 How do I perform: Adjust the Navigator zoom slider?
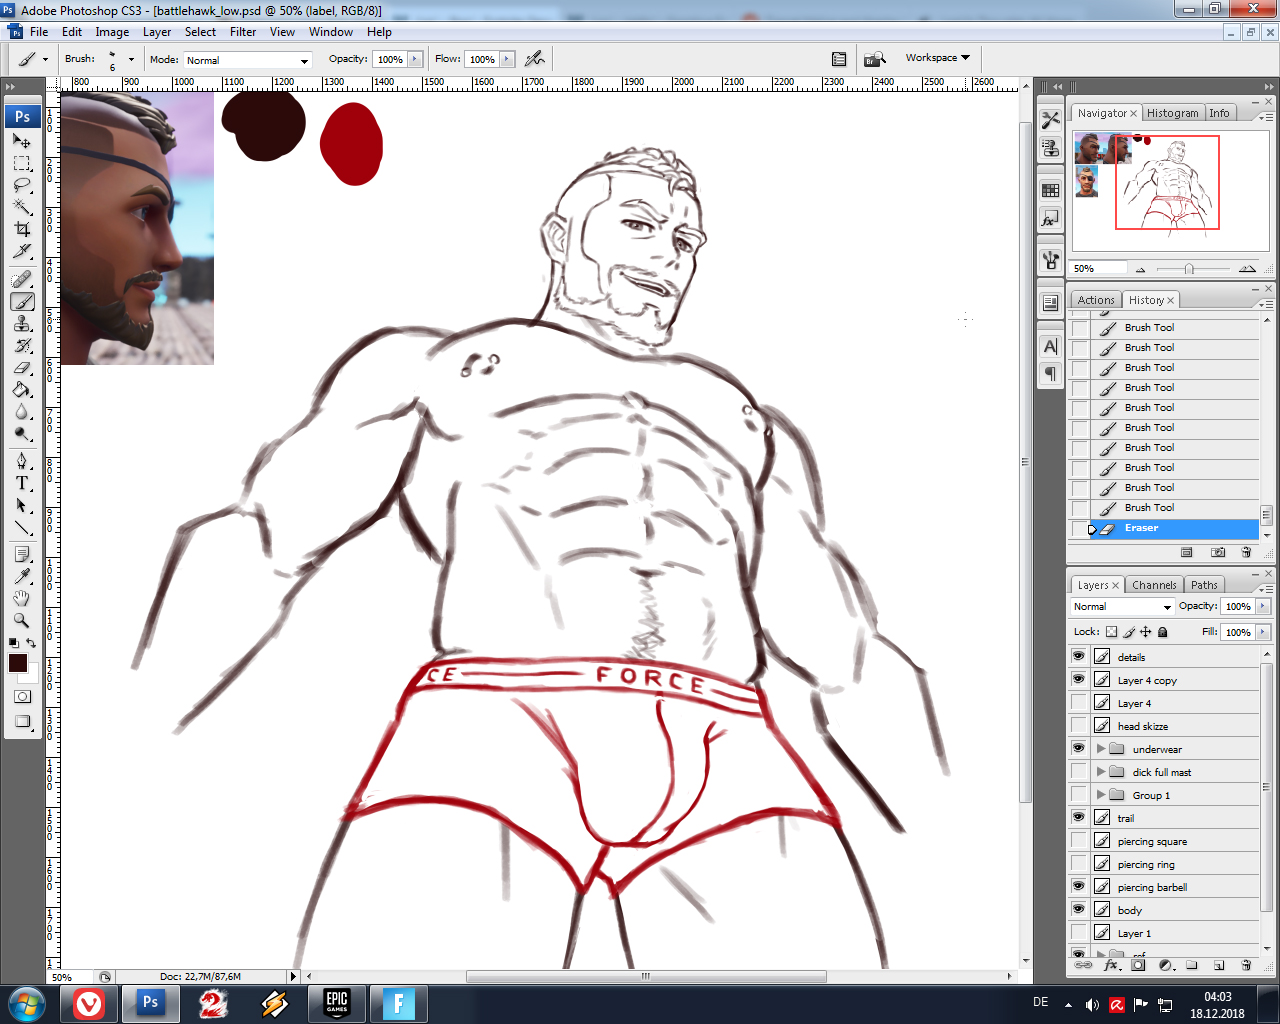click(x=1188, y=269)
